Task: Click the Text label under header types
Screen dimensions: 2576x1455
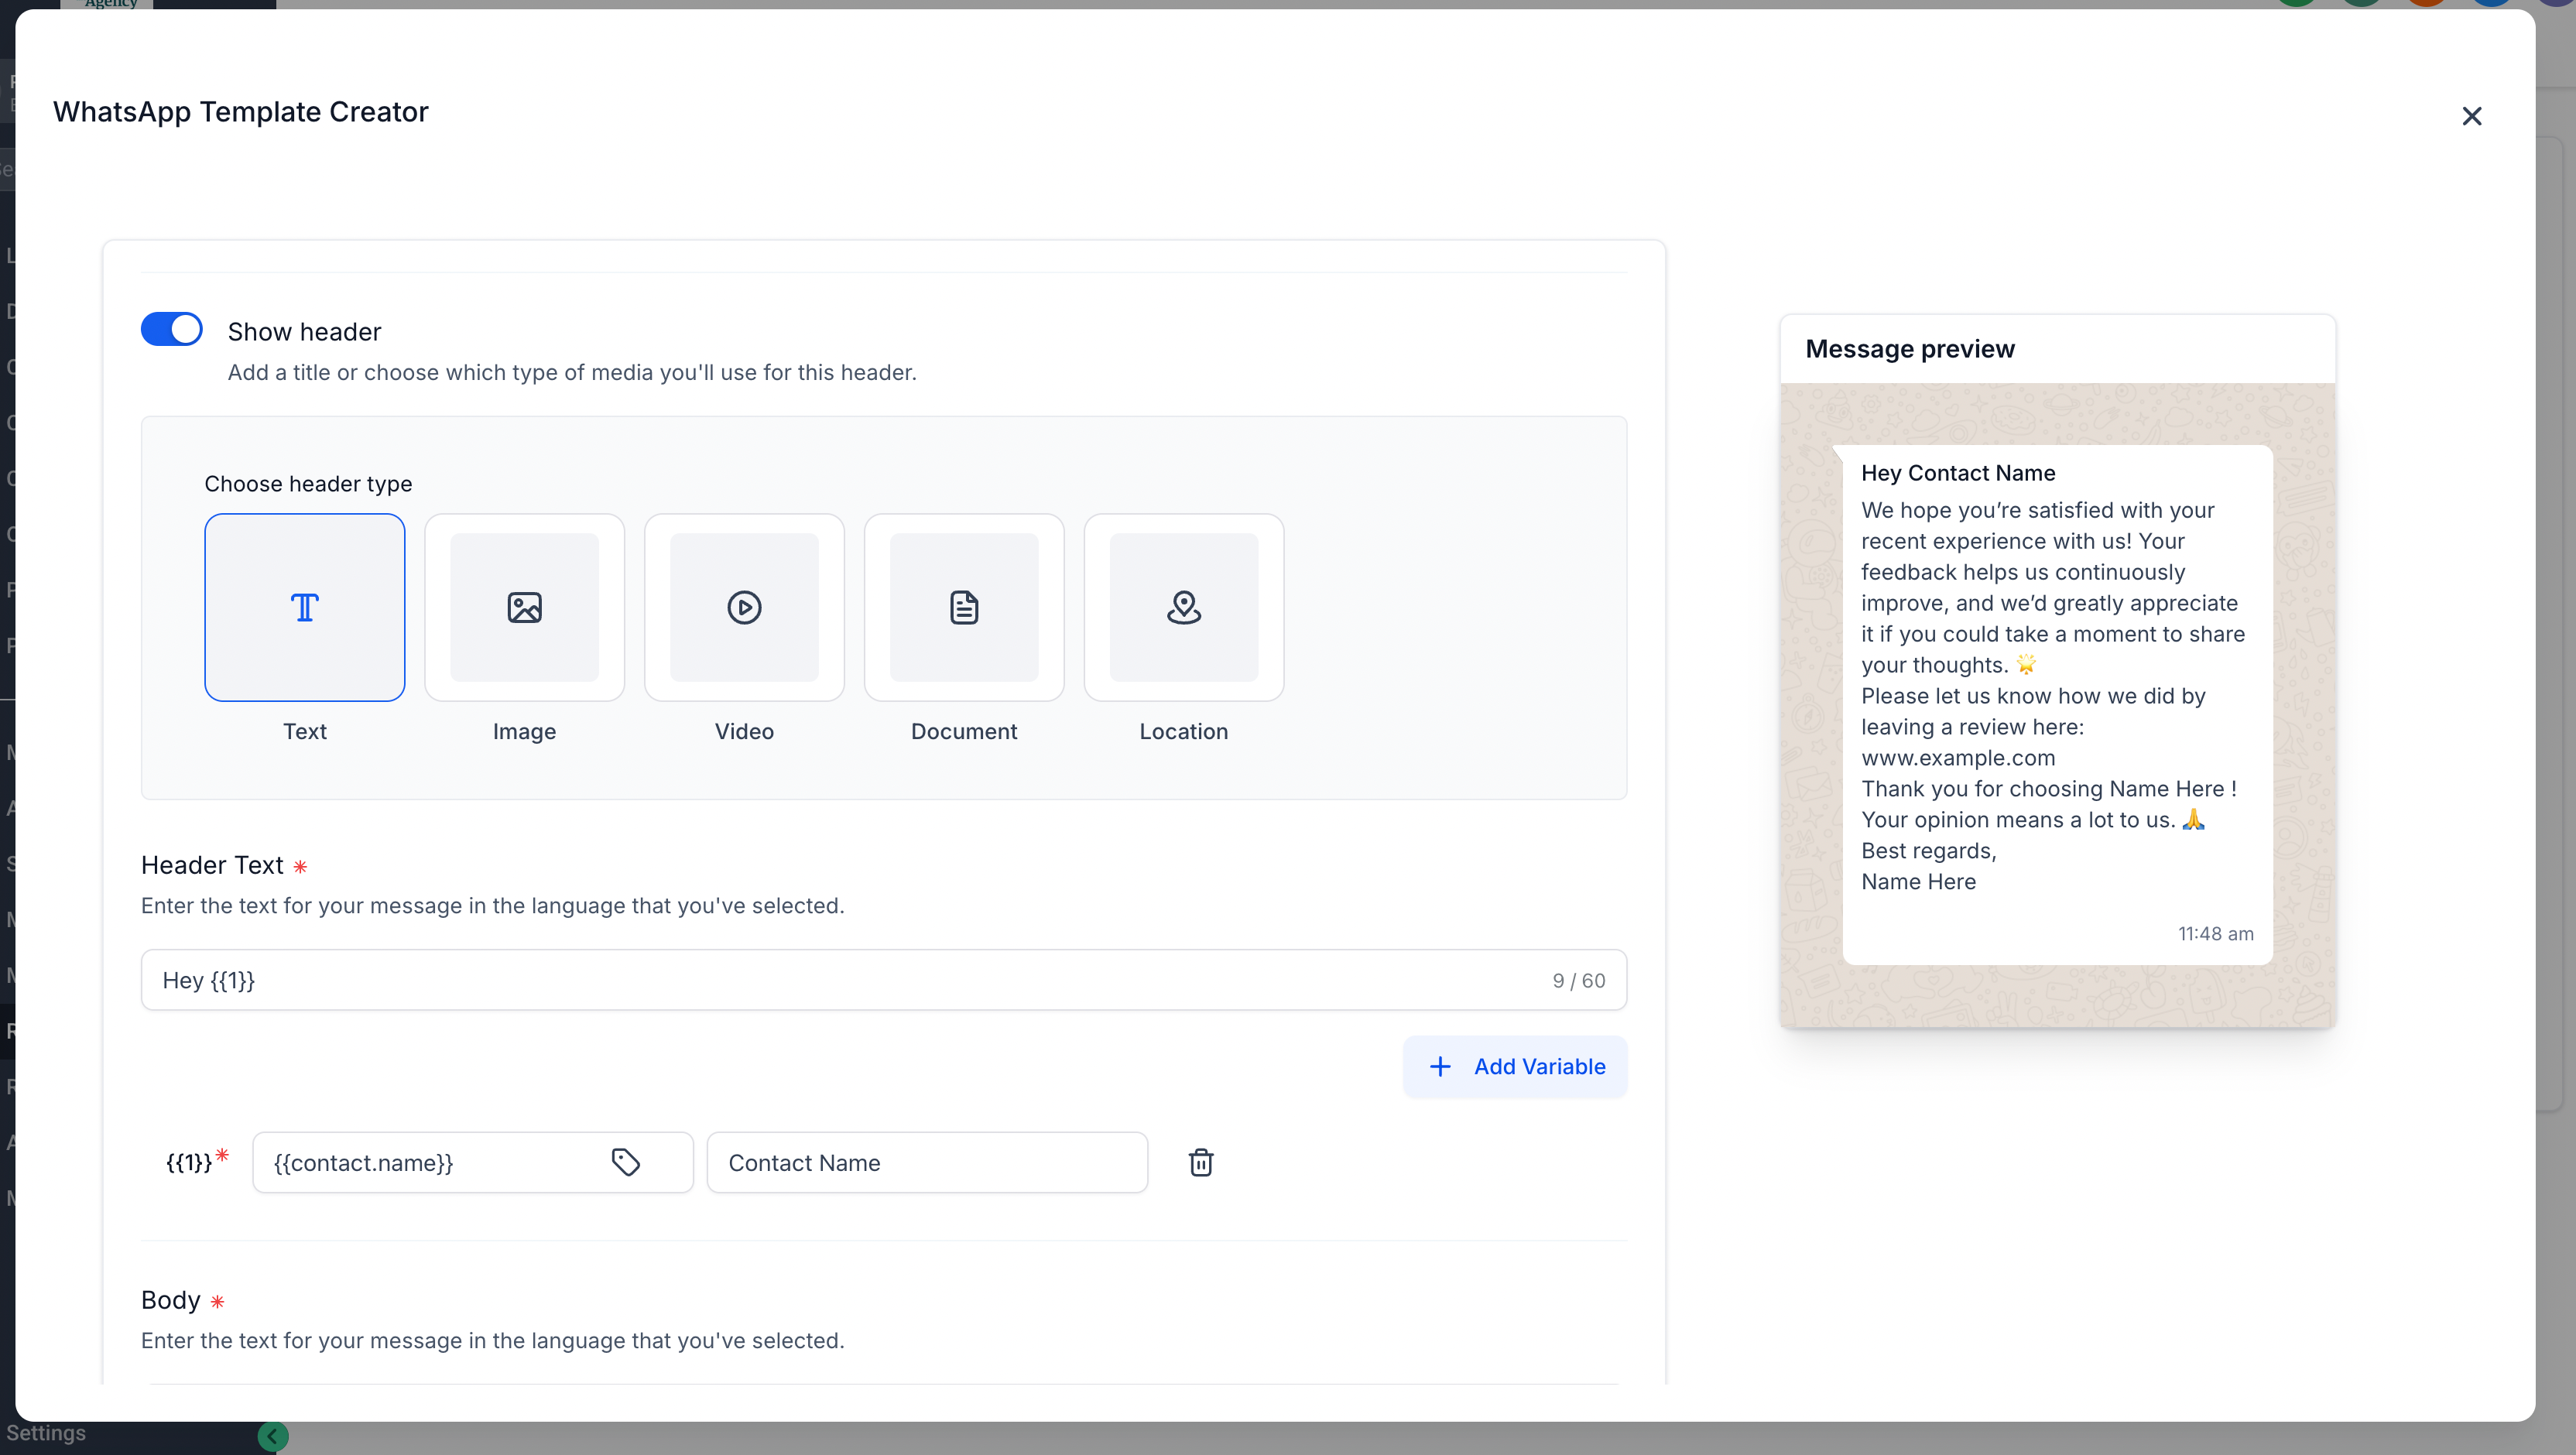Action: 304,731
